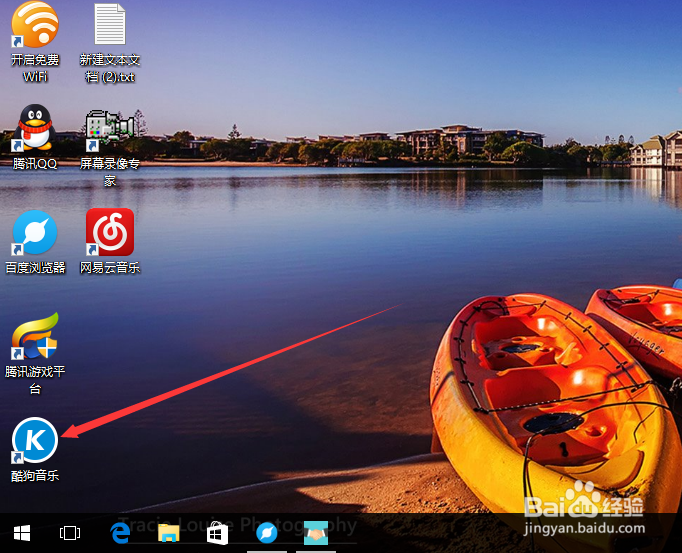Open the Windows Store taskbar icon
The image size is (682, 553).
point(217,533)
